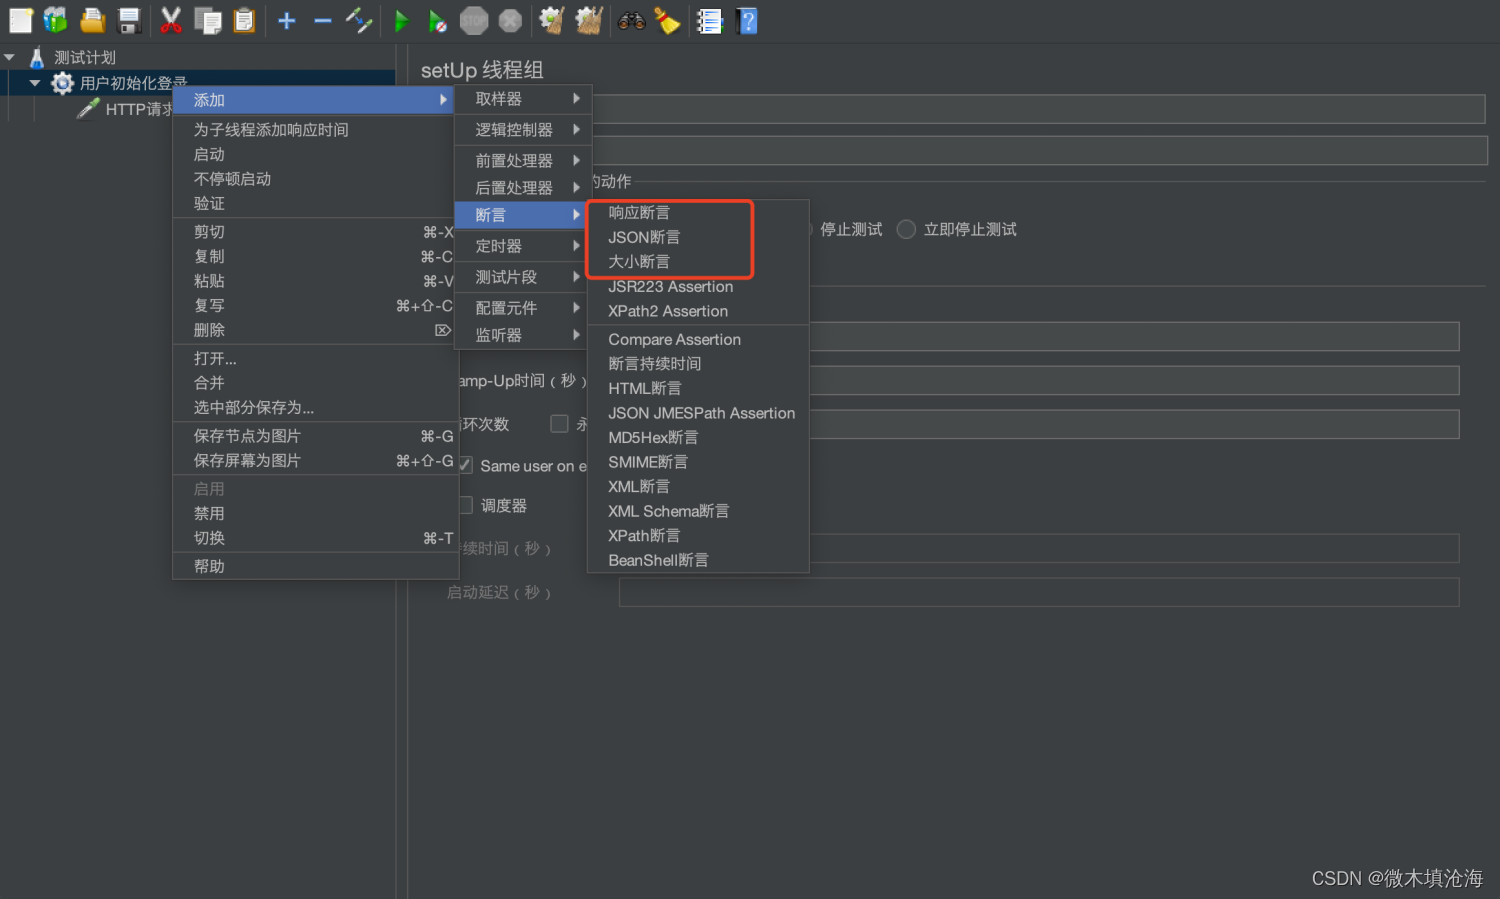Select JSON JMESPath Assertion entry
Screen dimensions: 1500x899
point(698,413)
